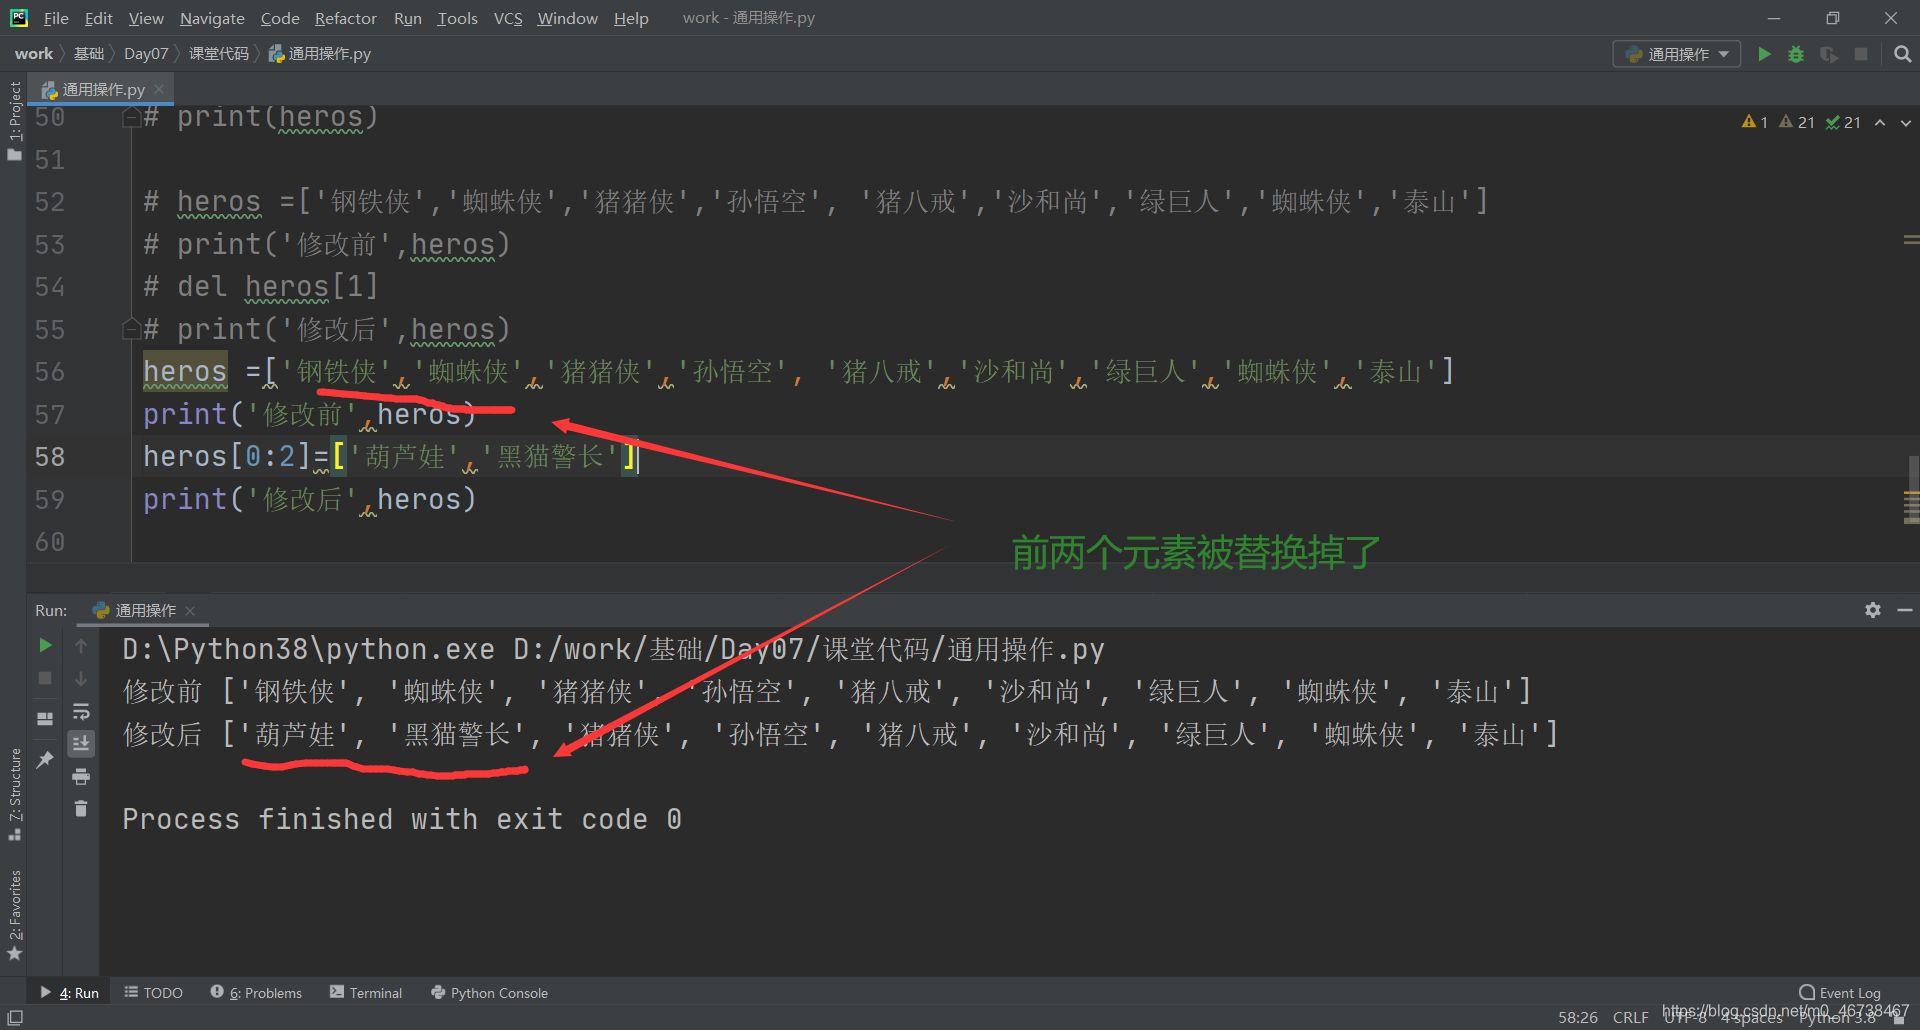Hide the Run panel with the minimize dash
The image size is (1920, 1030).
coord(1905,610)
